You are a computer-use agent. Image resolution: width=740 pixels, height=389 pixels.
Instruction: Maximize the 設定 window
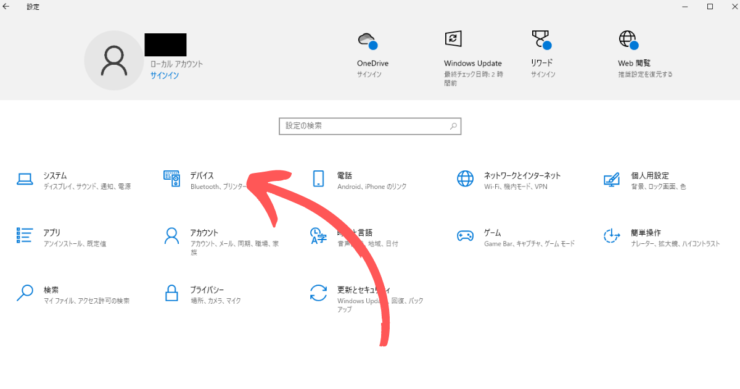point(710,7)
